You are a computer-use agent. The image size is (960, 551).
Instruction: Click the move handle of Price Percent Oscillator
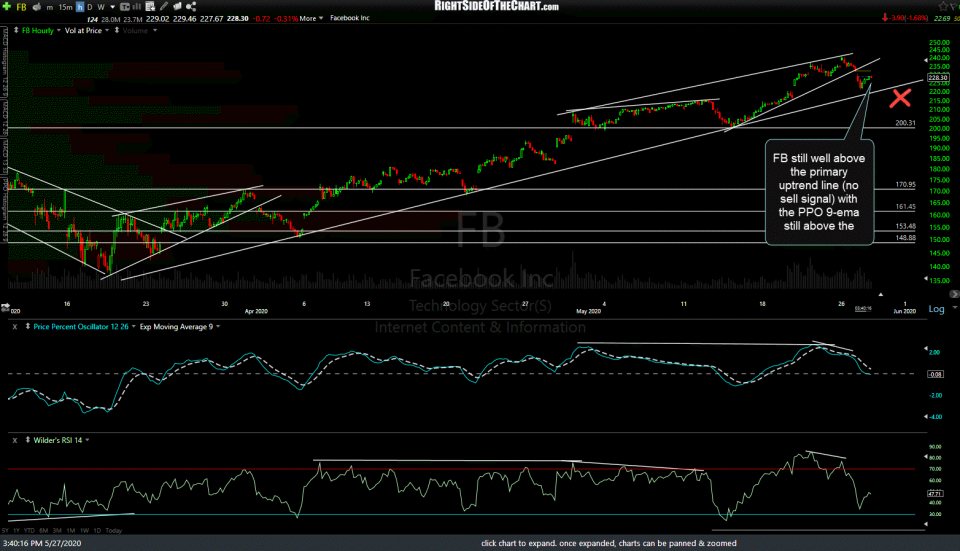tap(28, 327)
